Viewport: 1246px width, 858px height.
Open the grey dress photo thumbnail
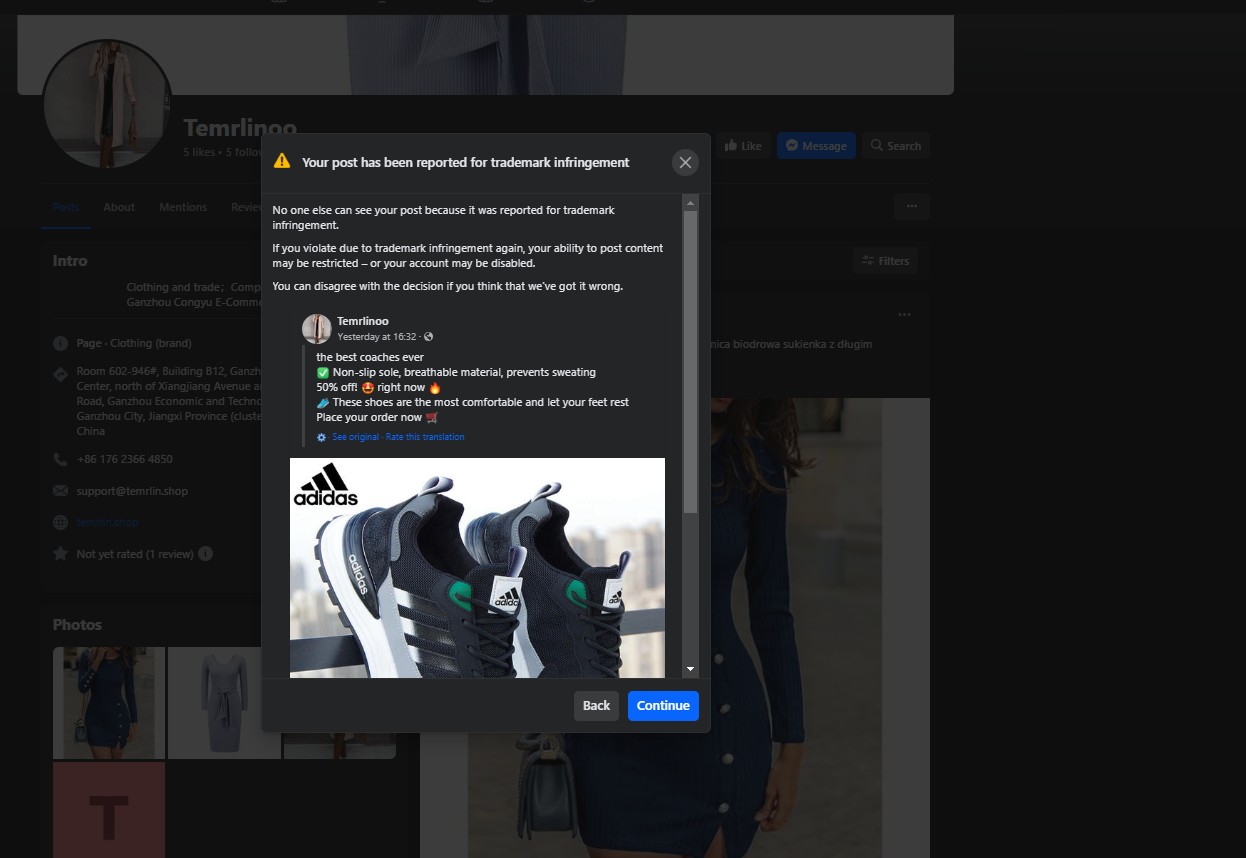pos(224,703)
